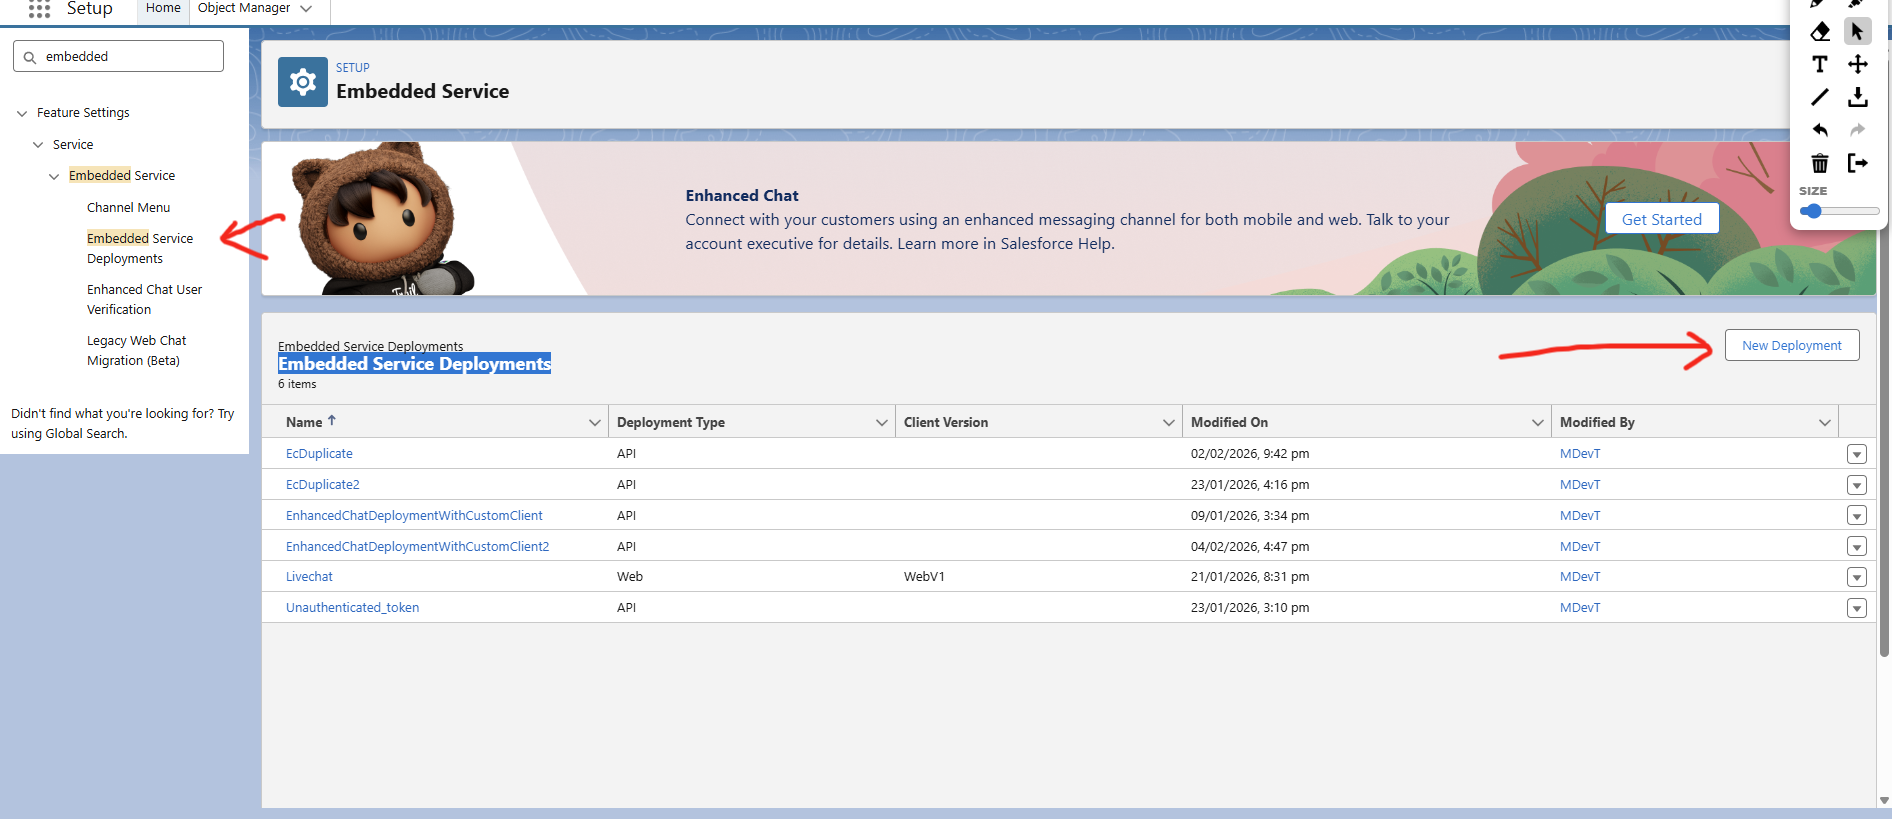Collapse the Embedded Service tree node

(54, 177)
